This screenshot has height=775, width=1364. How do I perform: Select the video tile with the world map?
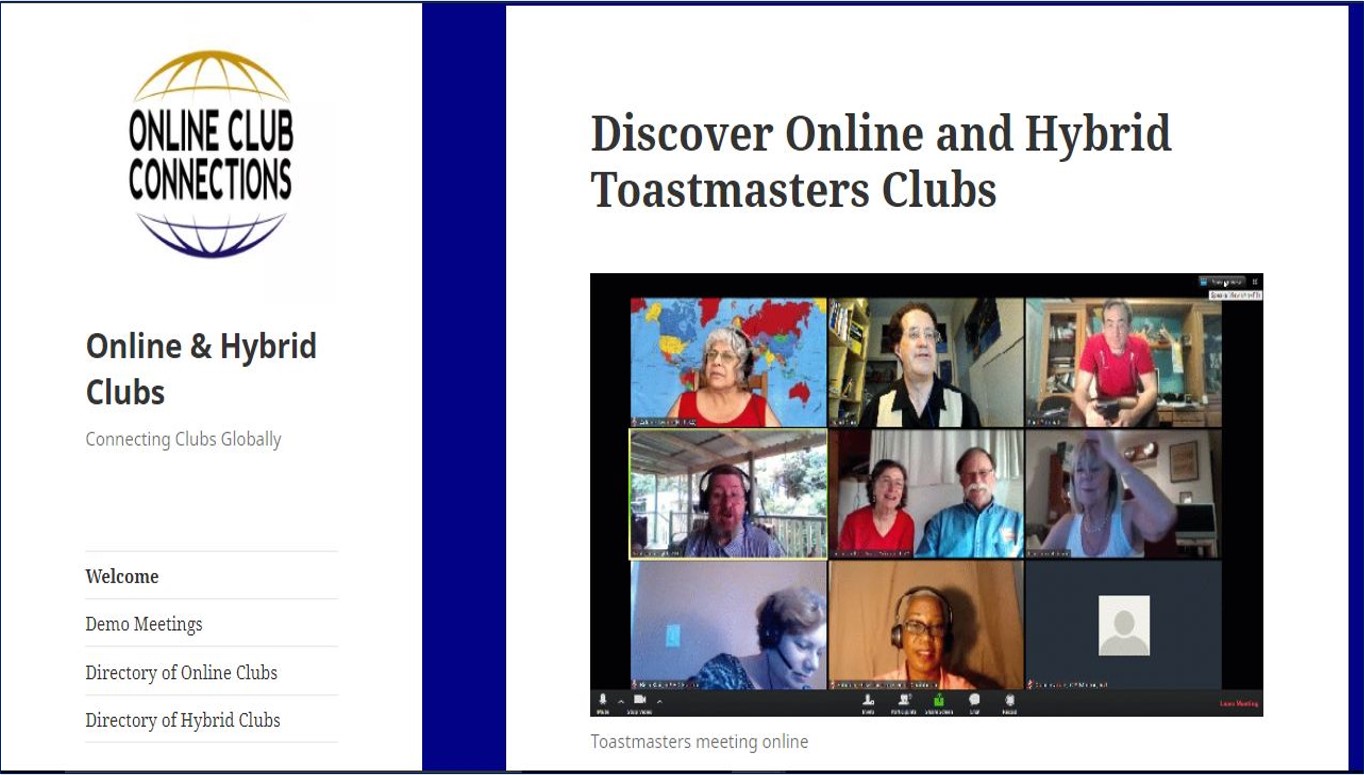[x=729, y=362]
